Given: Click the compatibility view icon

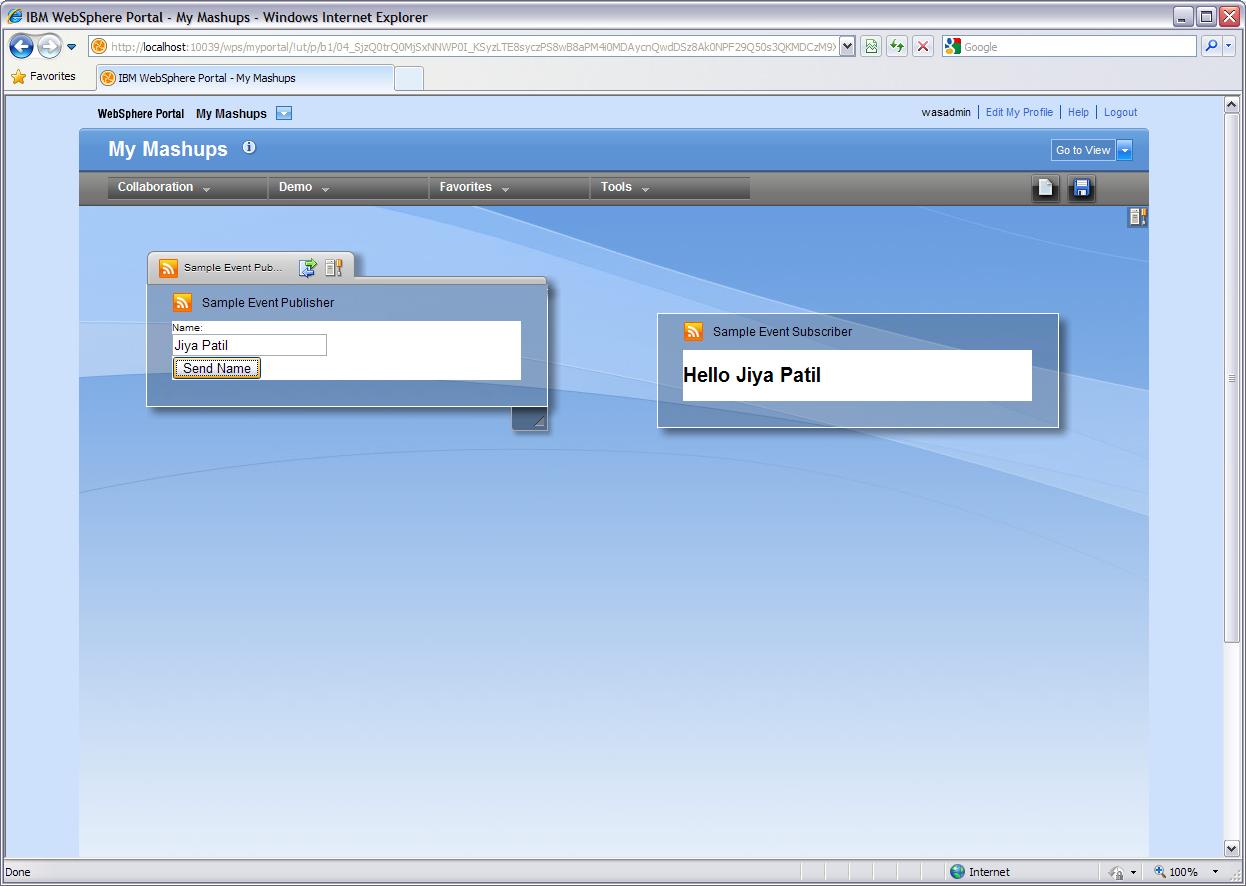Looking at the screenshot, I should [871, 46].
